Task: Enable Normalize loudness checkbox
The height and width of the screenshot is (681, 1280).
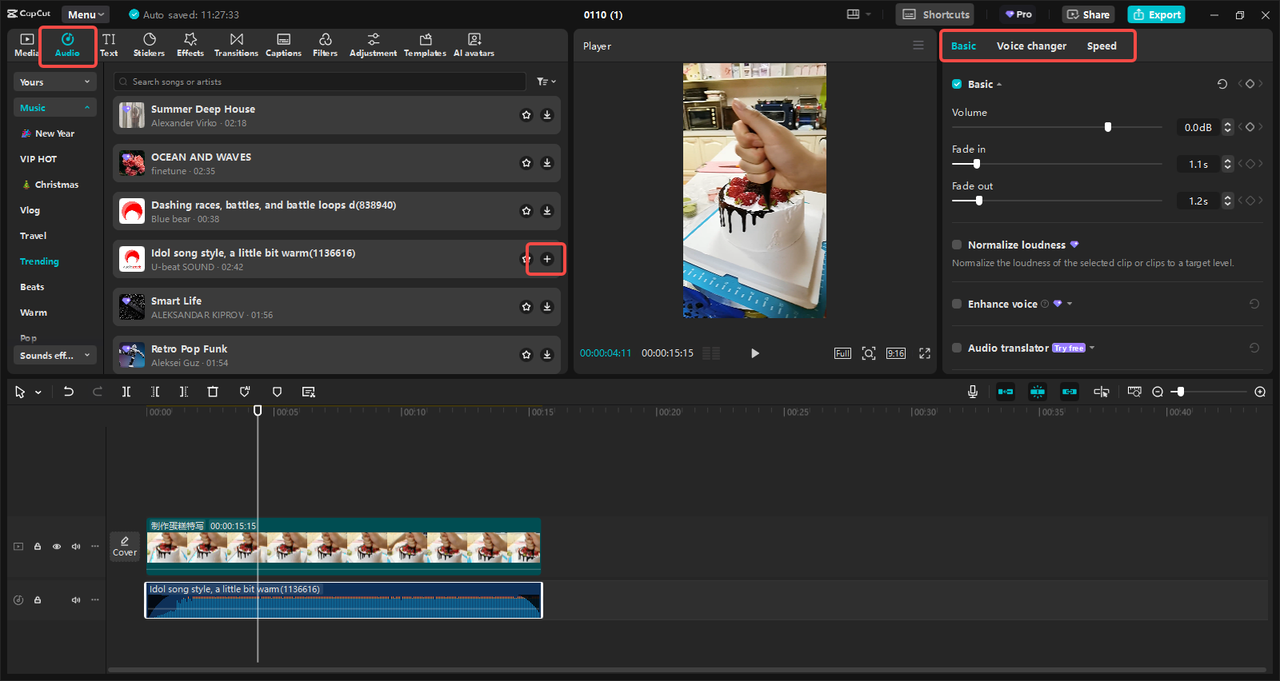Action: coord(957,245)
